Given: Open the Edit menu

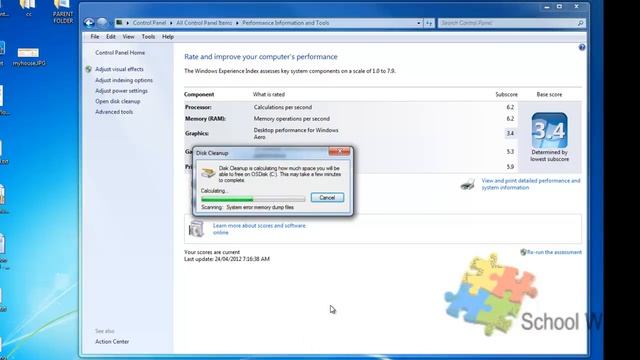Looking at the screenshot, I should [x=111, y=37].
